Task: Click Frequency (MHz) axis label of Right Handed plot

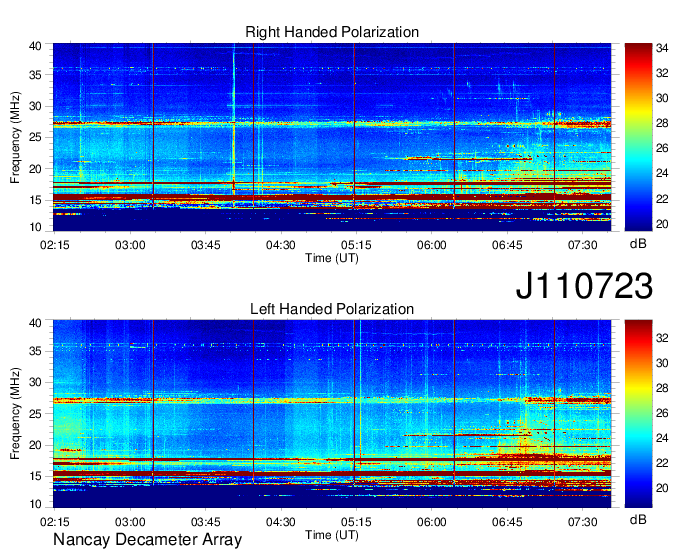Action: coord(15,137)
